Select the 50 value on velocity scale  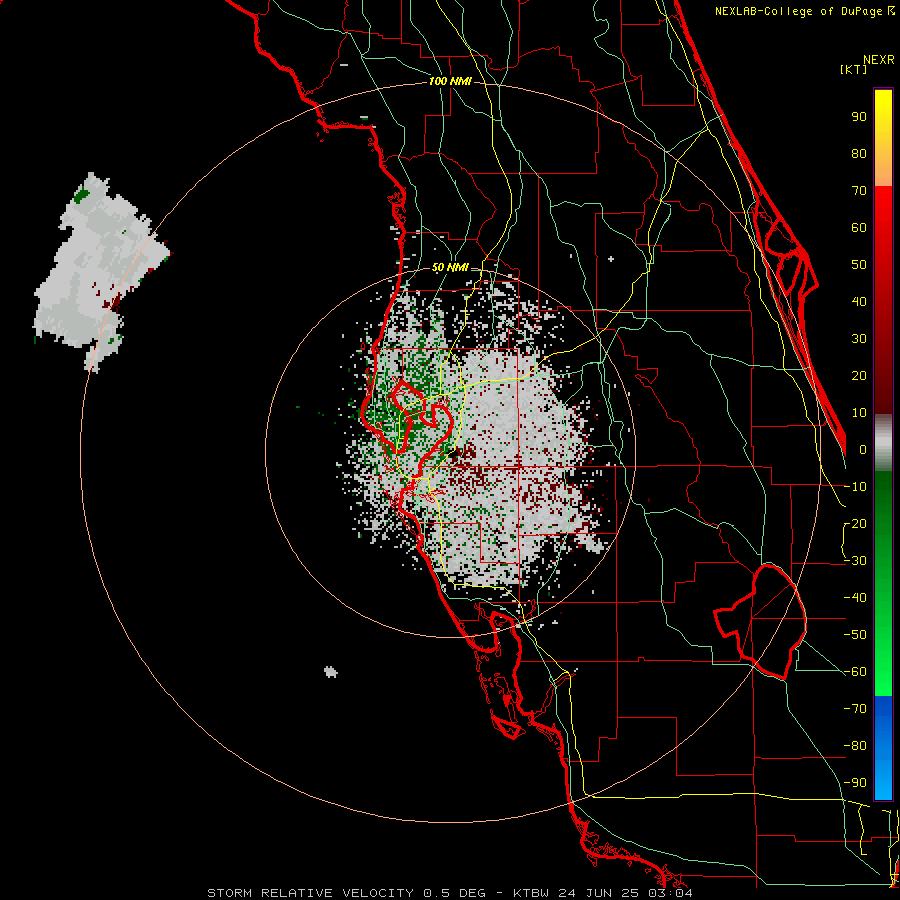[859, 265]
